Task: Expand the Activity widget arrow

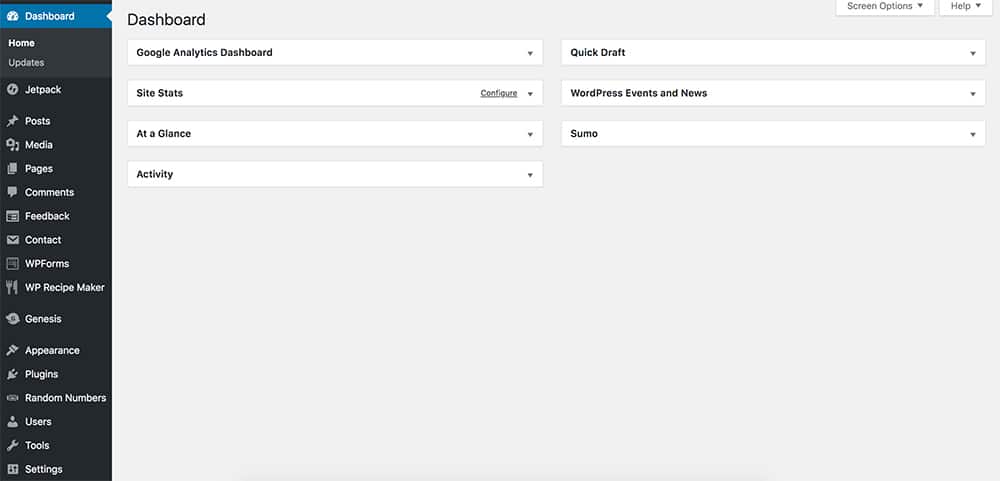Action: click(530, 175)
